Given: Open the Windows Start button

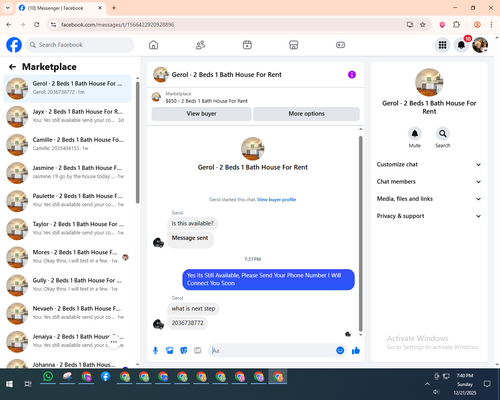Looking at the screenshot, I should [x=9, y=384].
